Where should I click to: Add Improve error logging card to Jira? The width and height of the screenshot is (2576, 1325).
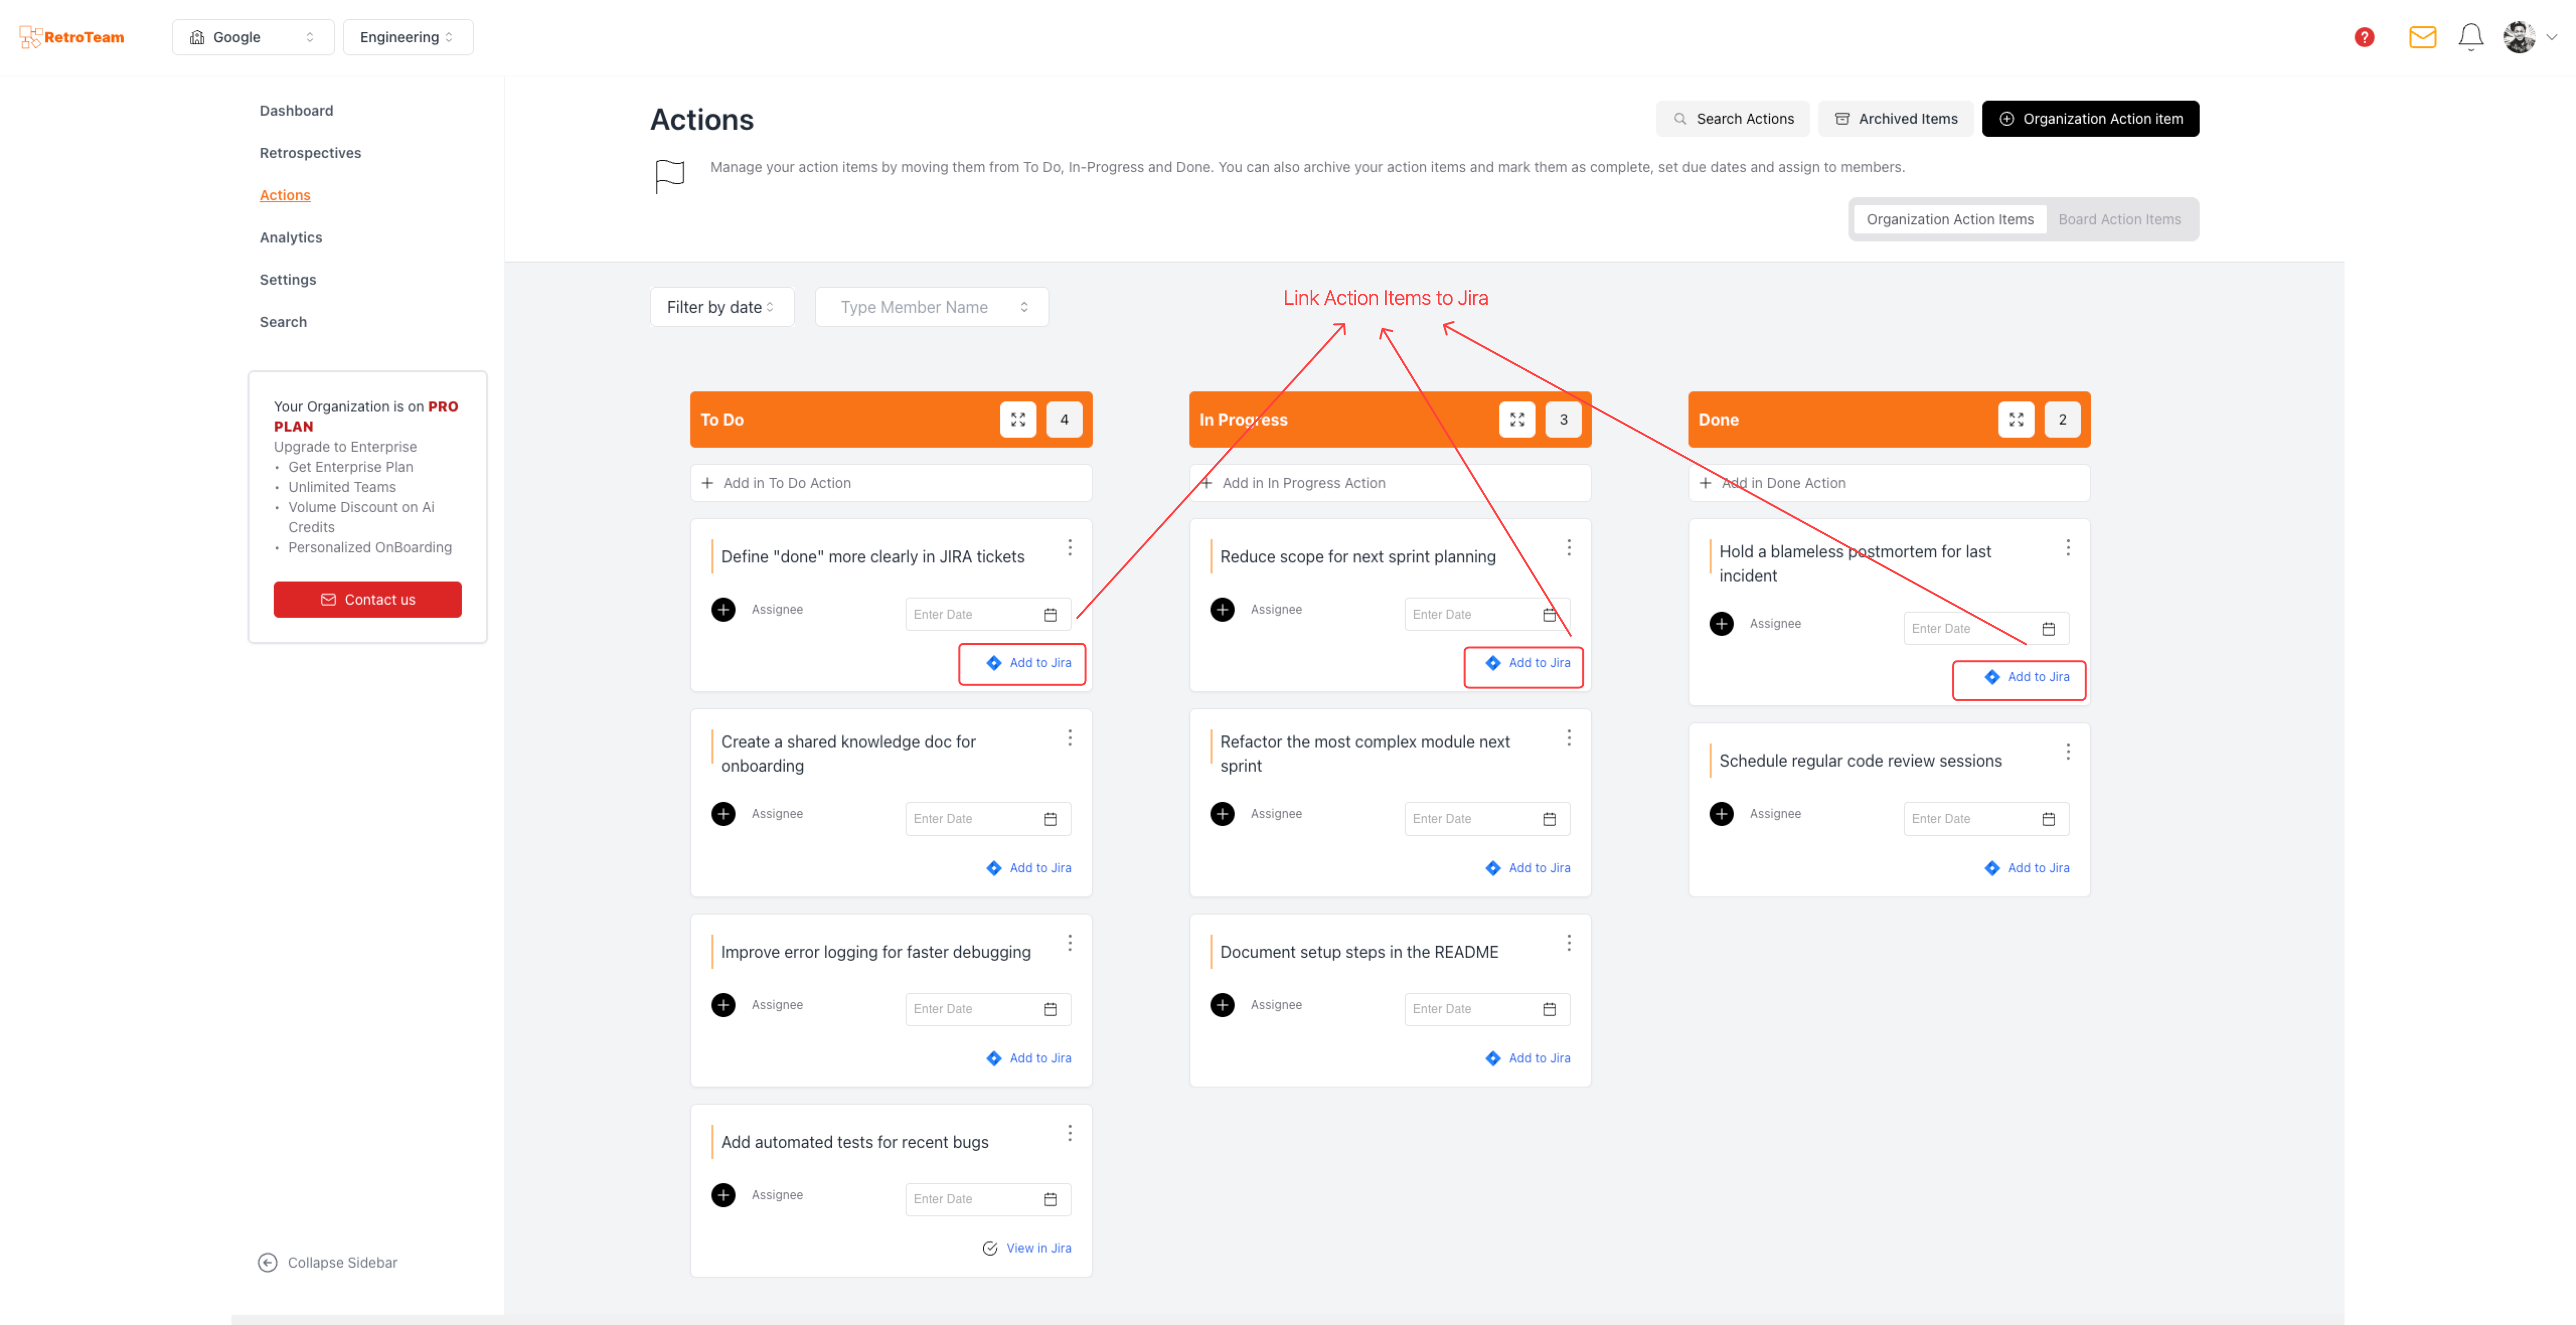coord(1029,1059)
